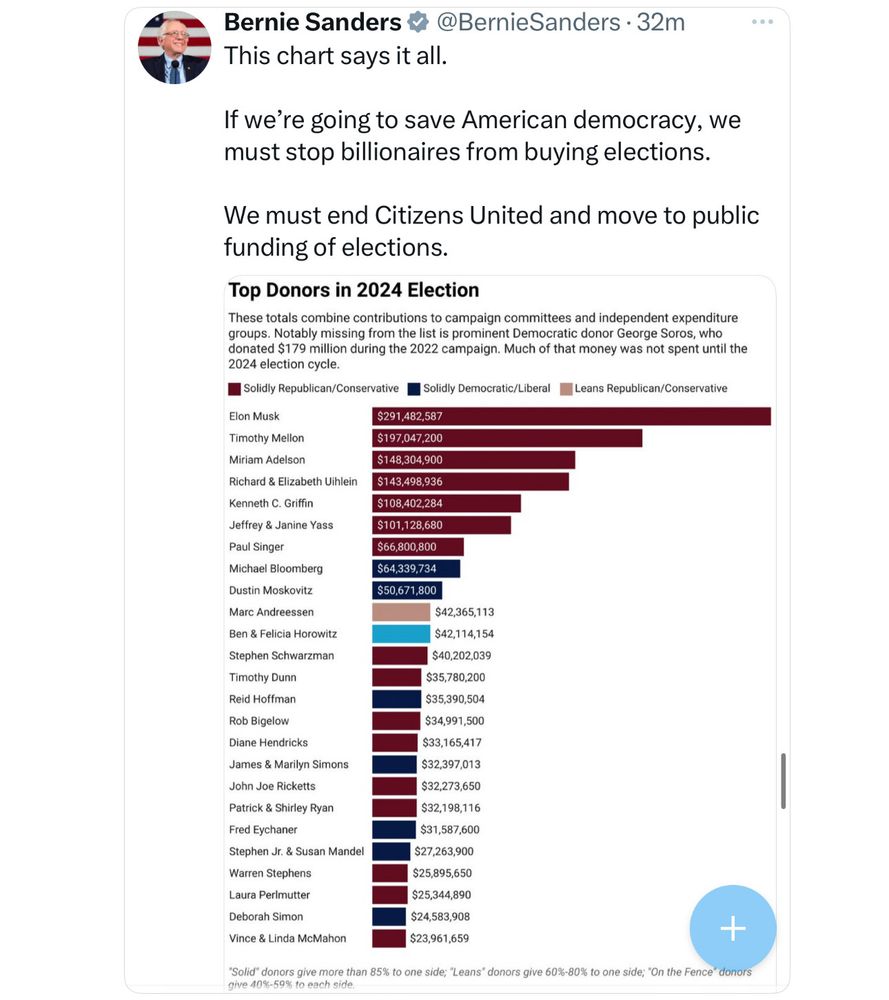Click the Solidly Democratic/Liberal legend swatch
Screen dimensions: 889x1000
click(413, 388)
